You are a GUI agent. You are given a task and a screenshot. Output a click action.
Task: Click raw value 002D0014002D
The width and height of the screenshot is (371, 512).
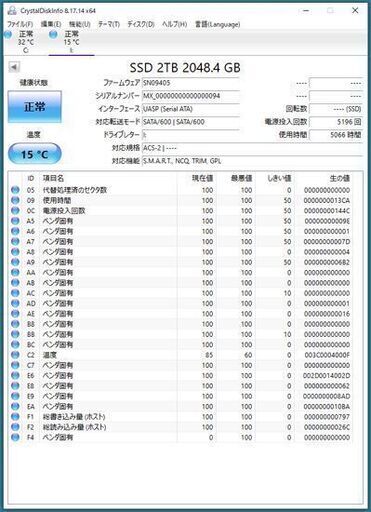[327, 376]
